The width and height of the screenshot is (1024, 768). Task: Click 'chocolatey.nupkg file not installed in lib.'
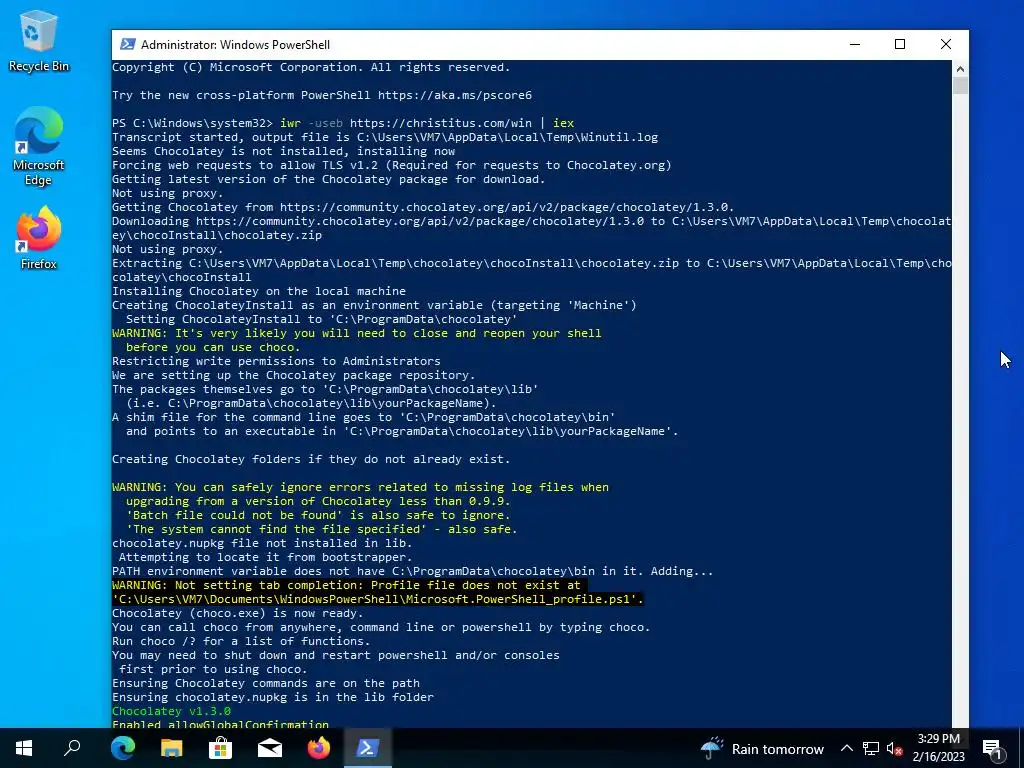(x=262, y=543)
